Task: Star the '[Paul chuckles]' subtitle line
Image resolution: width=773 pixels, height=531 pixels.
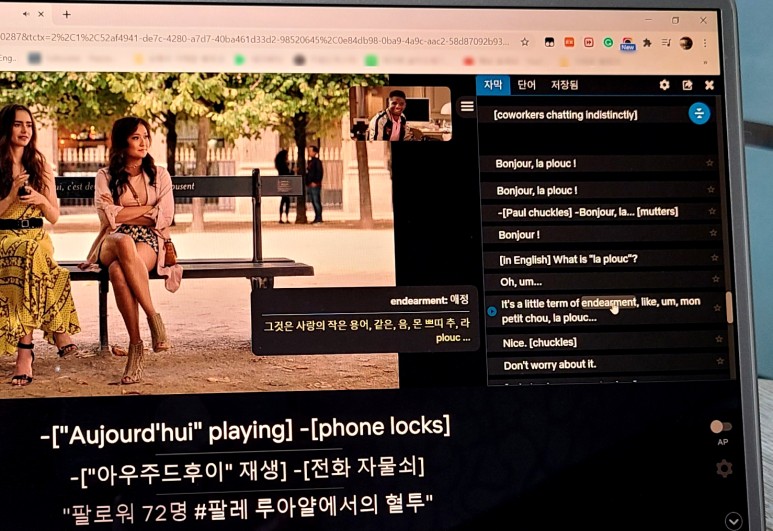Action: tap(712, 211)
